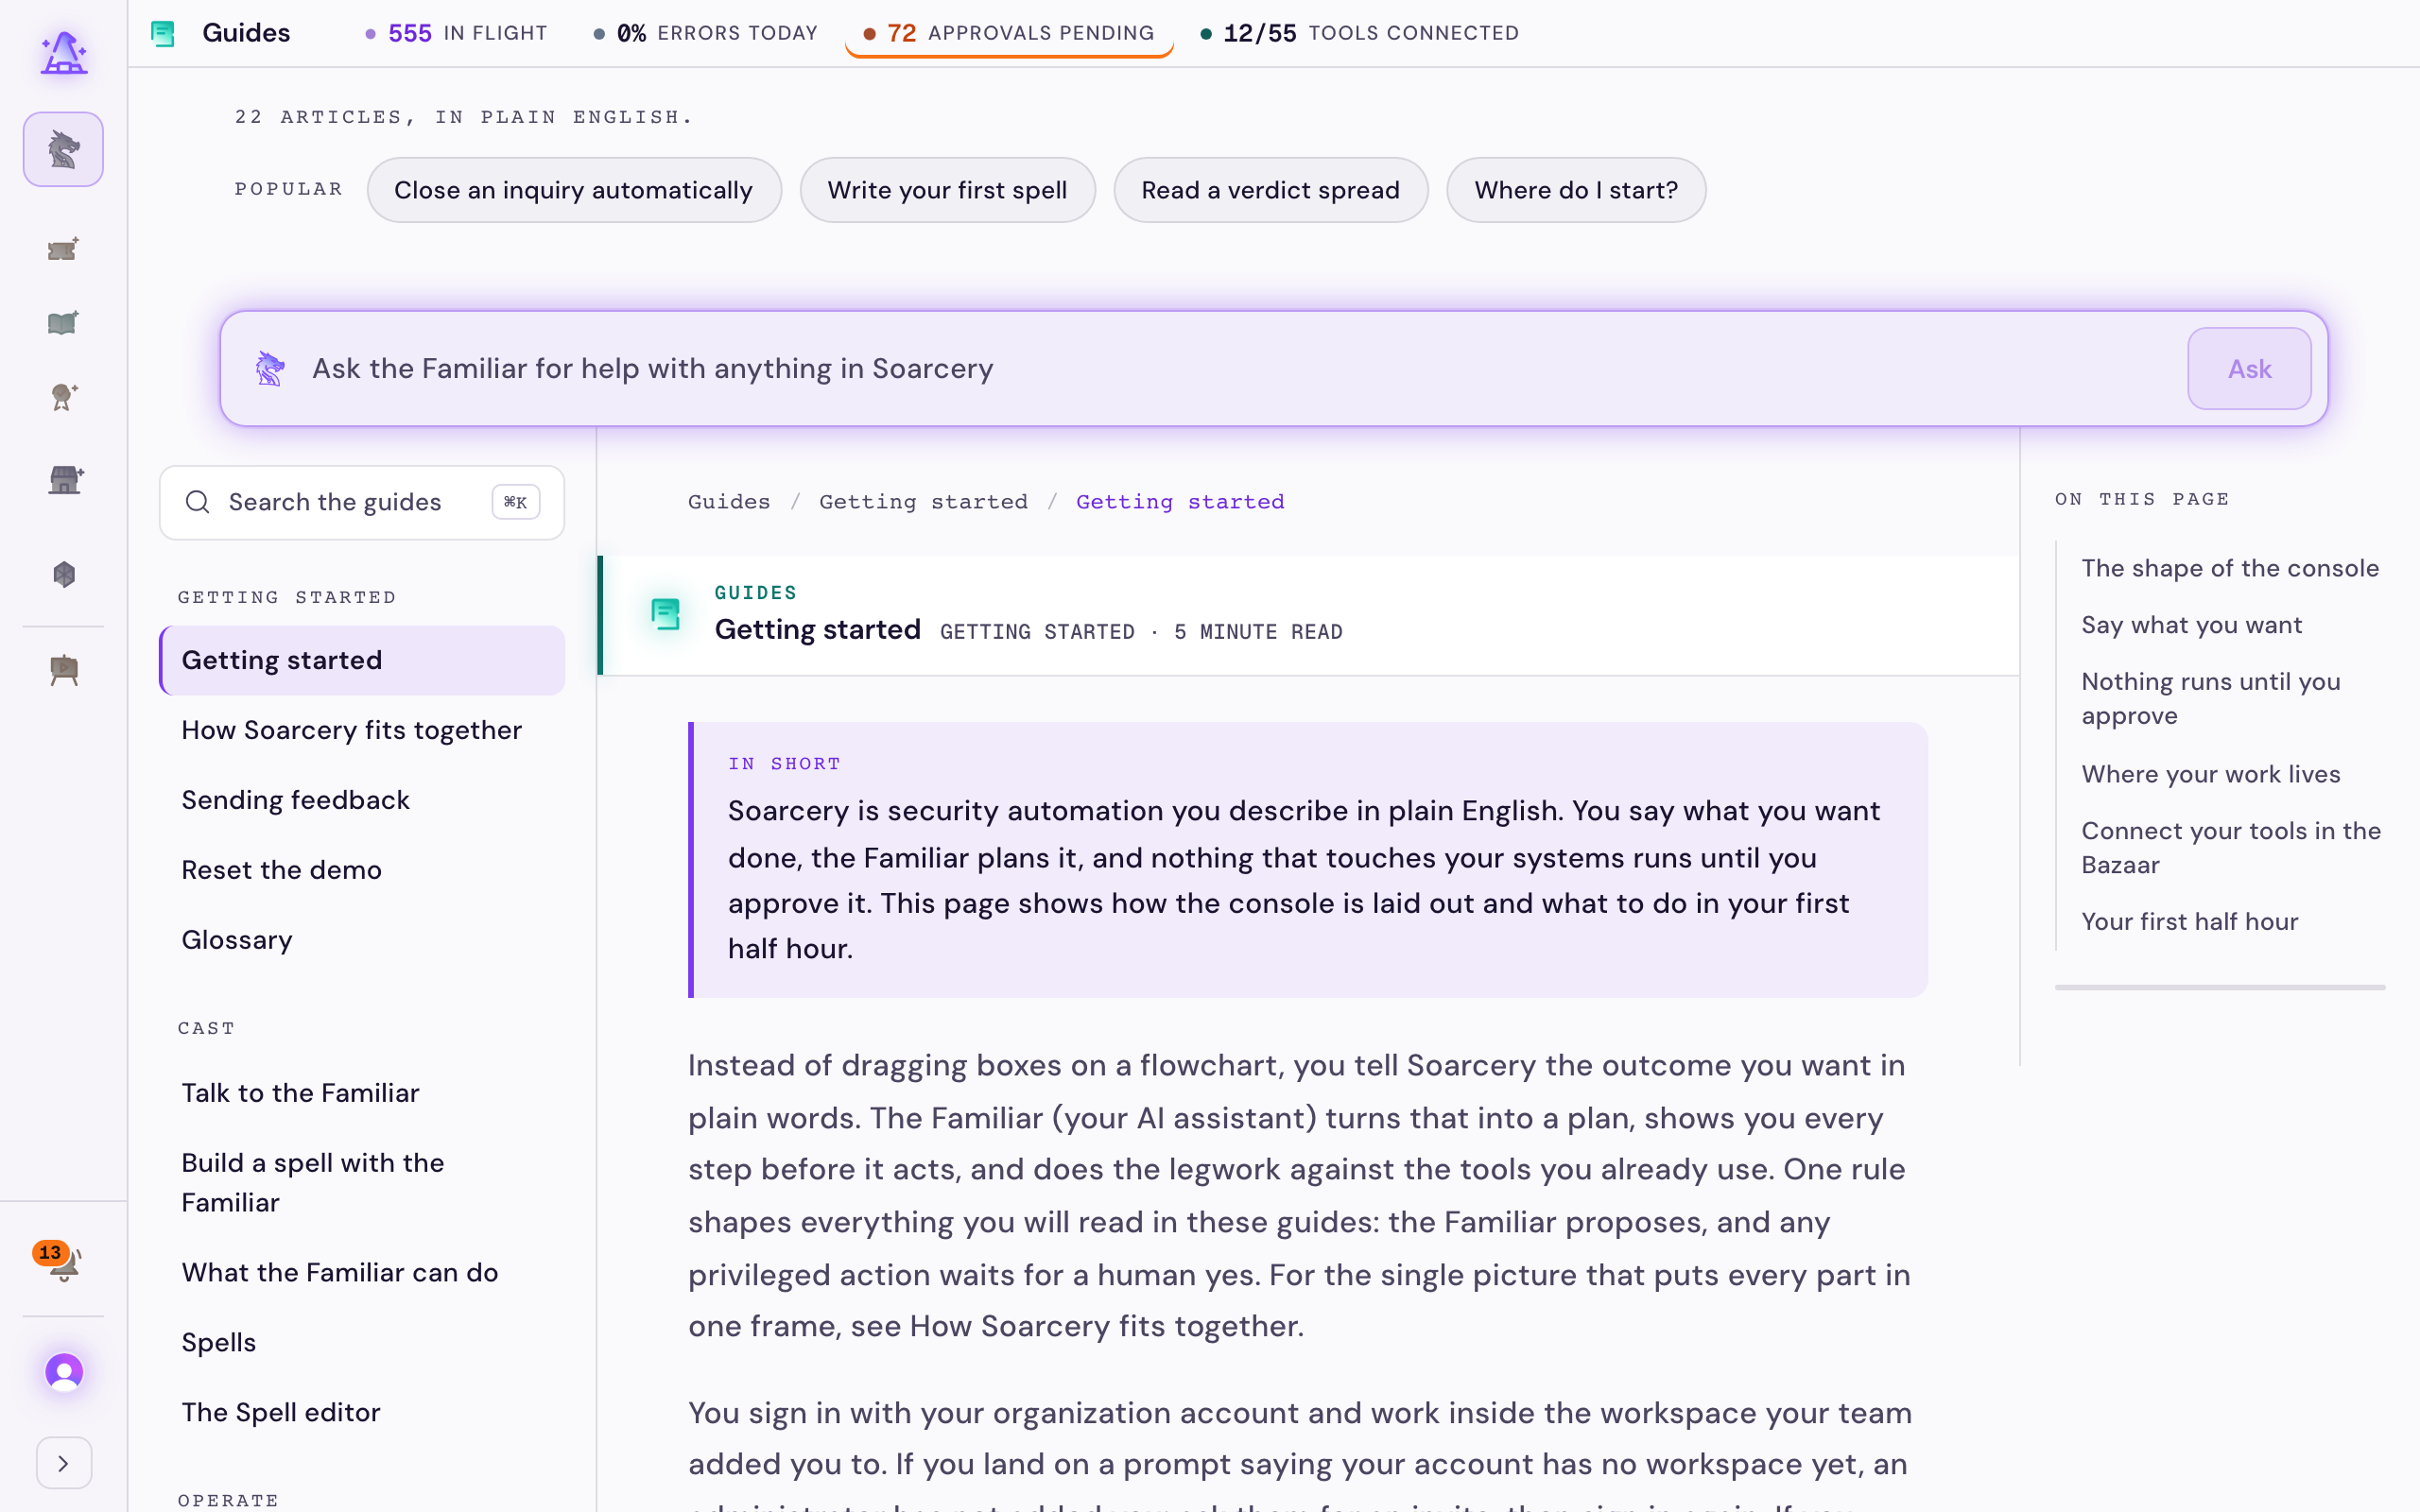Open the user profile avatar

[x=63, y=1372]
